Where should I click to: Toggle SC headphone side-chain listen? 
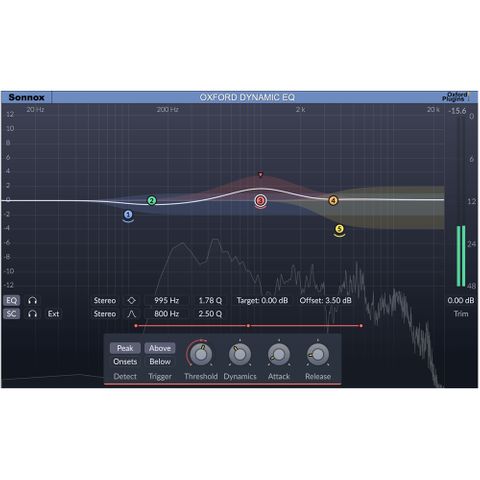coord(32,314)
